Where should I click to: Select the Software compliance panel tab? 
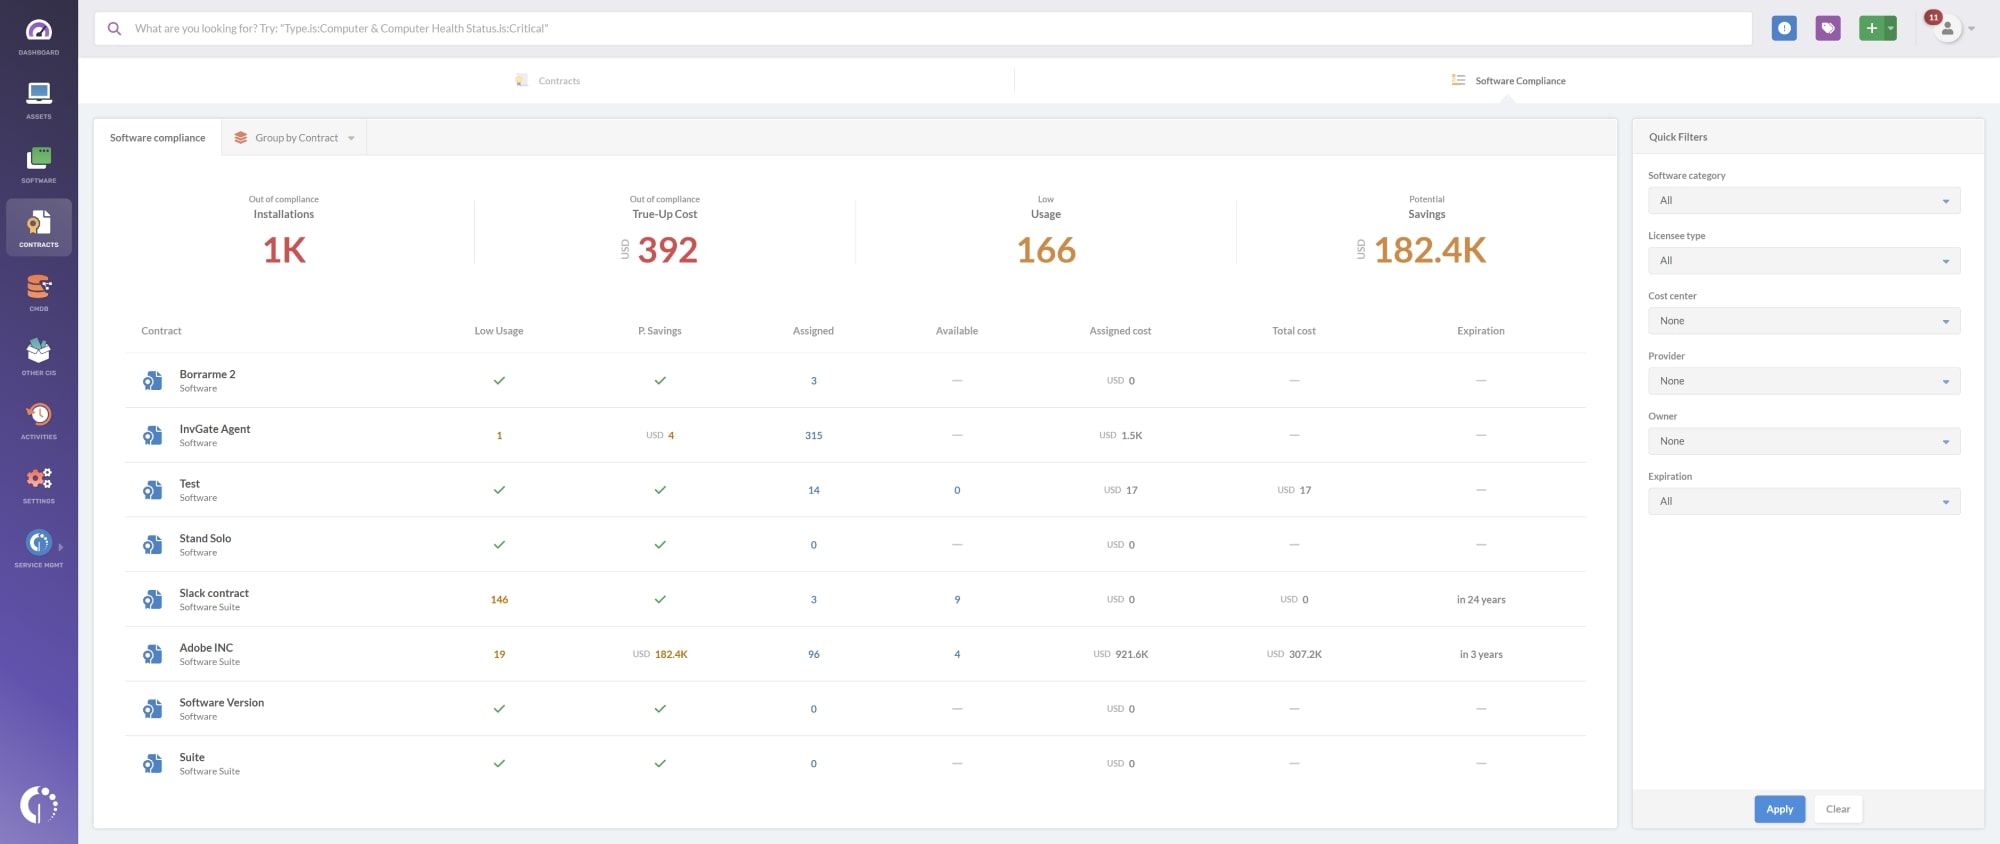coord(157,138)
